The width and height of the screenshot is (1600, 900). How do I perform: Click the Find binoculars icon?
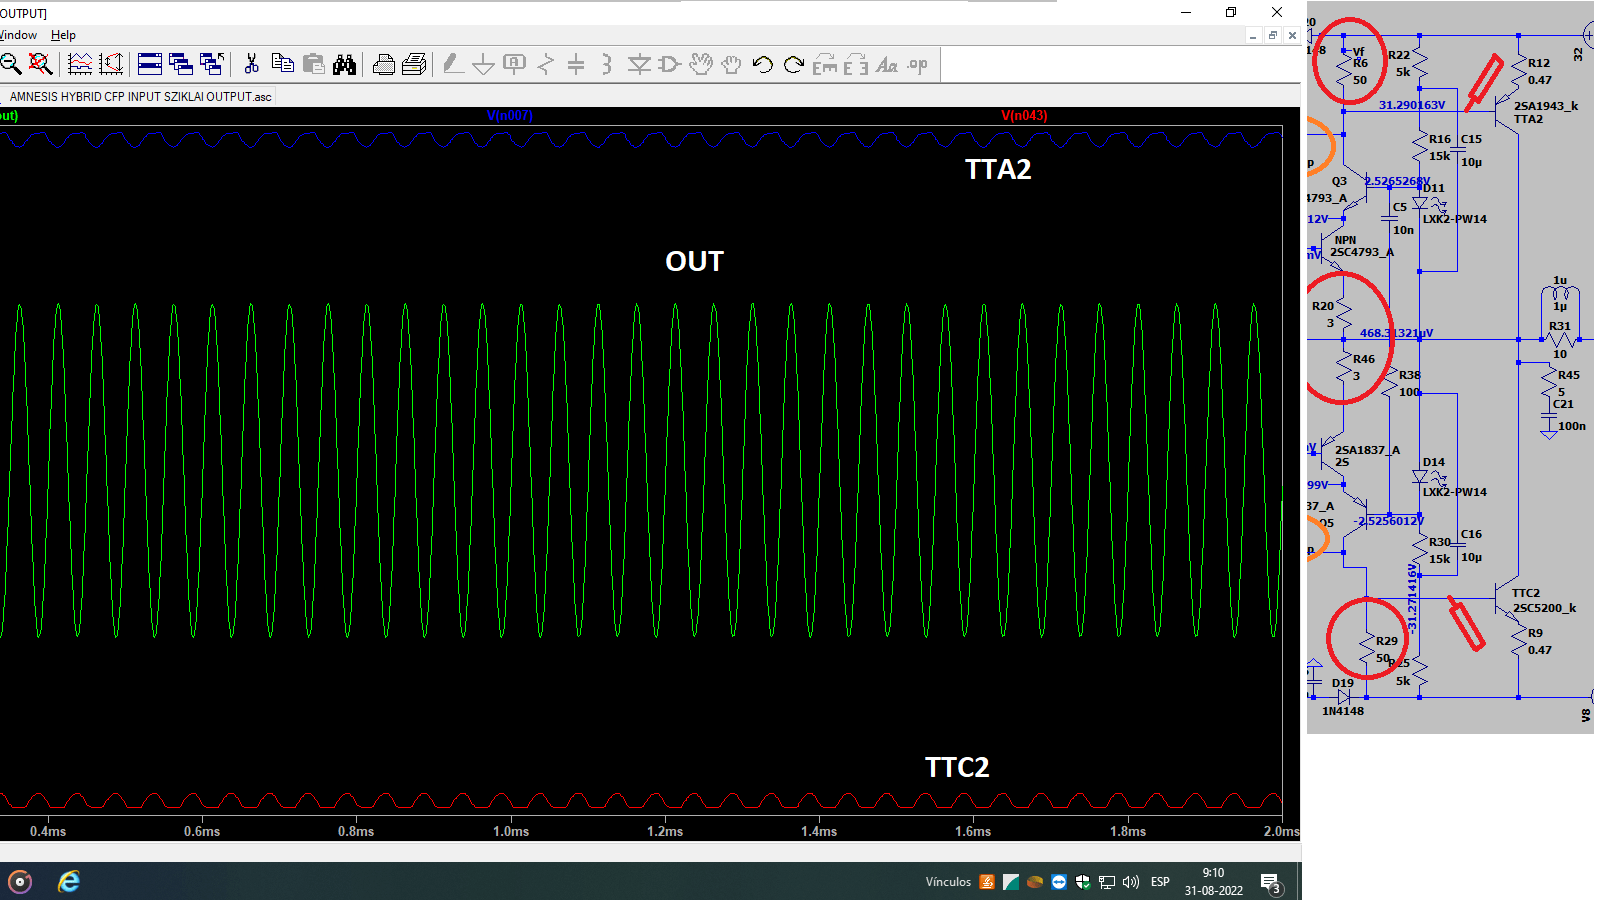click(345, 65)
